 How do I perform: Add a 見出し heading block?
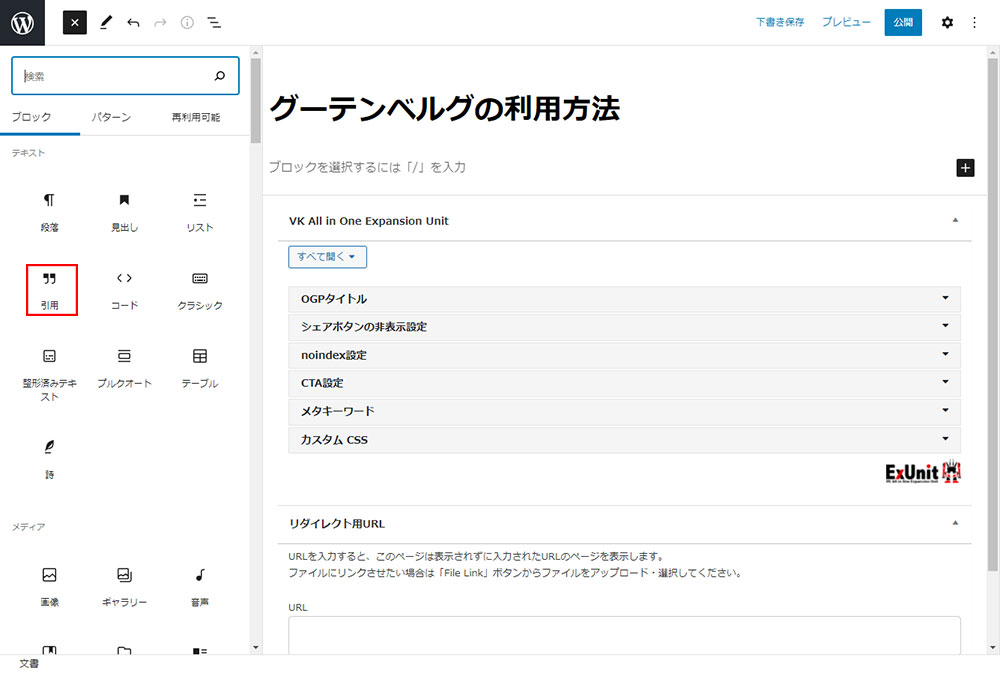[x=124, y=211]
